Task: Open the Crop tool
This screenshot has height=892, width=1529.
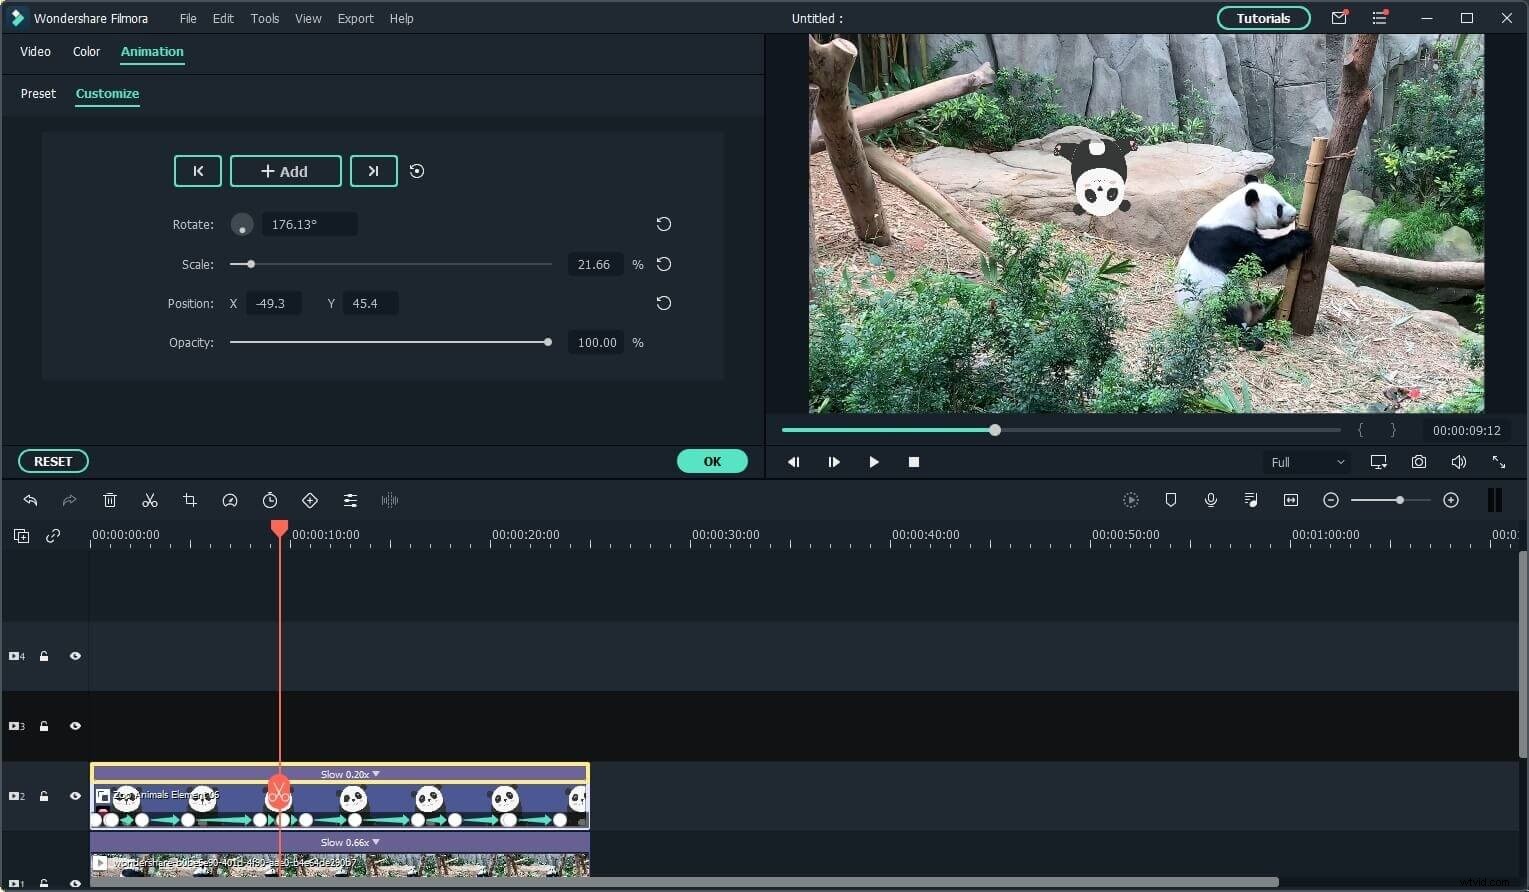Action: pyautogui.click(x=190, y=500)
